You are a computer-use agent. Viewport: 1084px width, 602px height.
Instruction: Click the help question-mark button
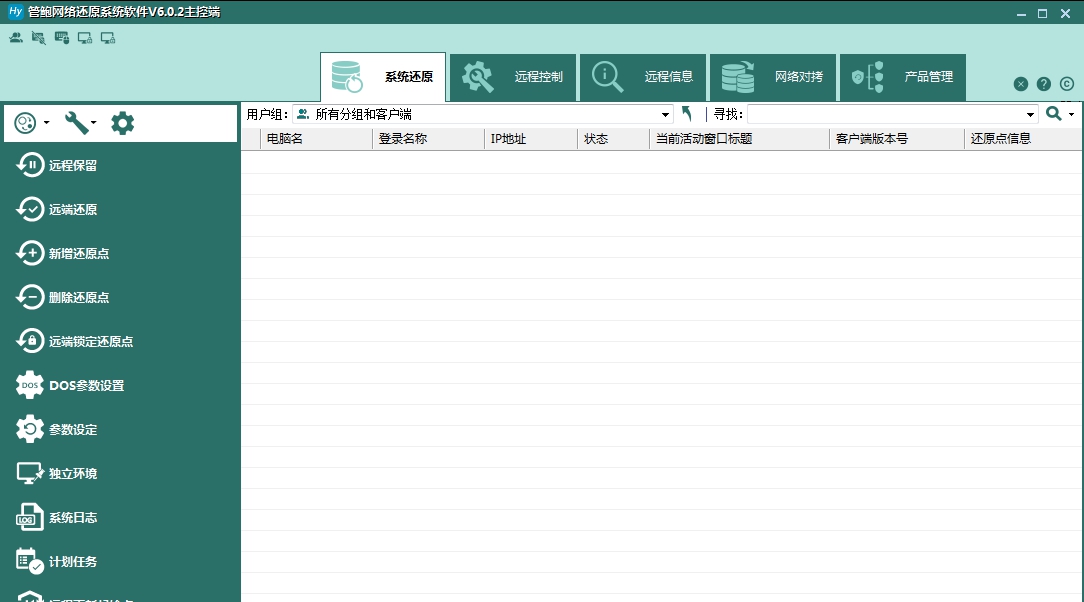[x=1044, y=84]
